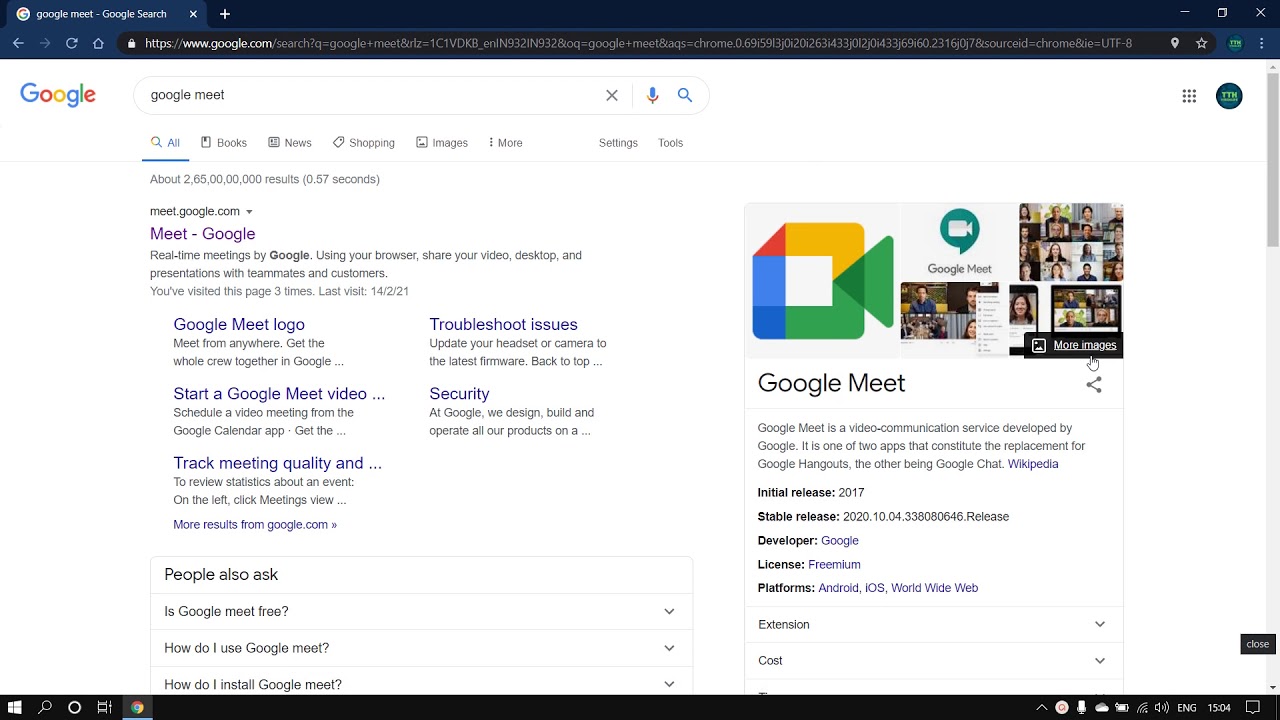Clear the search box with X icon
1280x720 pixels.
click(612, 95)
